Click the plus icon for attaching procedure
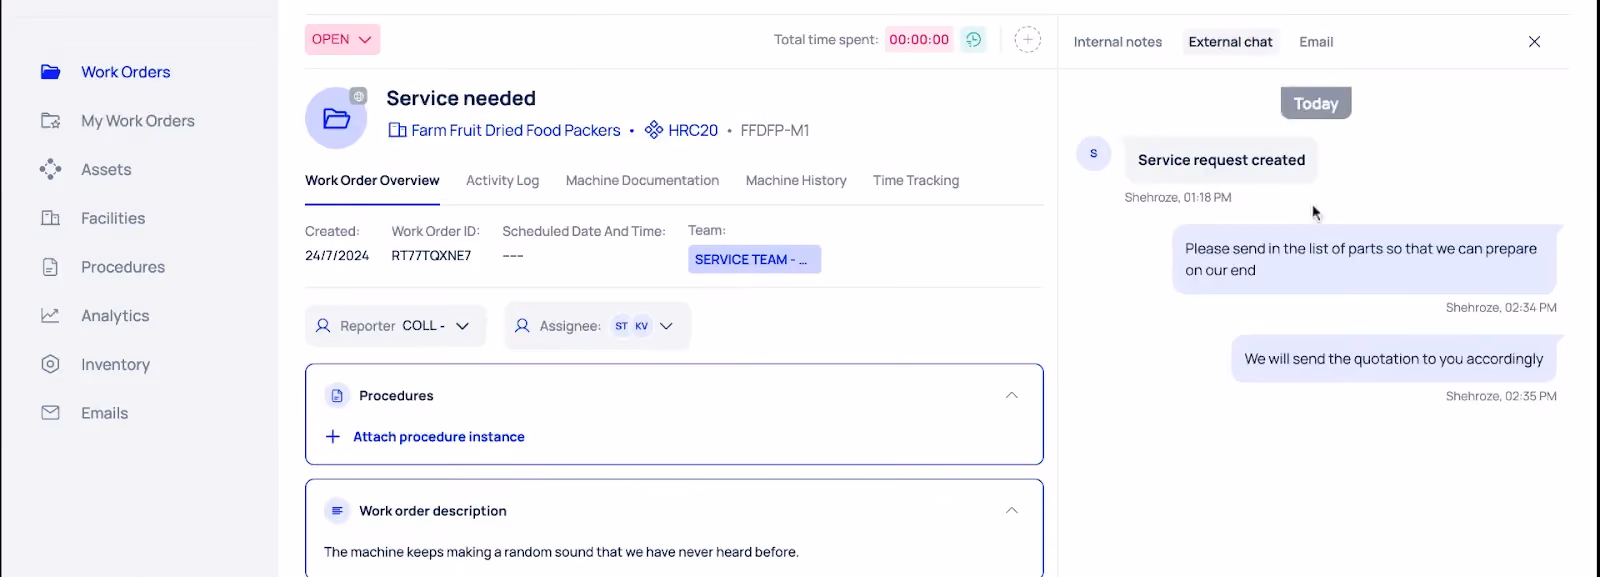Screen dimensions: 1600x577 333,437
